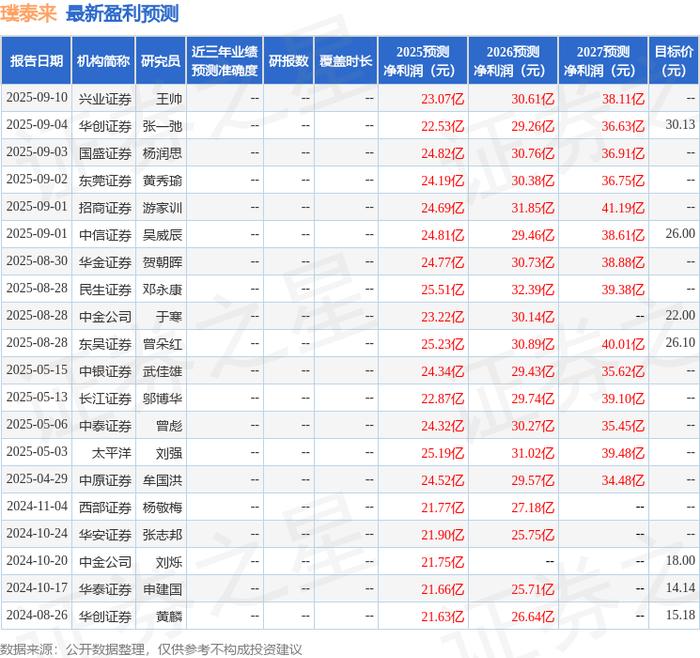This screenshot has width=700, height=658.
Task: Click the 41.19亿 forecast value
Action: pyautogui.click(x=623, y=208)
